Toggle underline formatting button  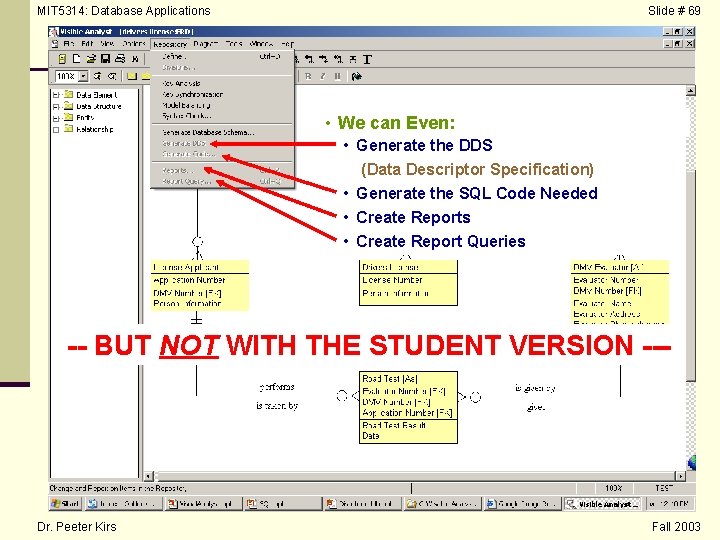(338, 76)
